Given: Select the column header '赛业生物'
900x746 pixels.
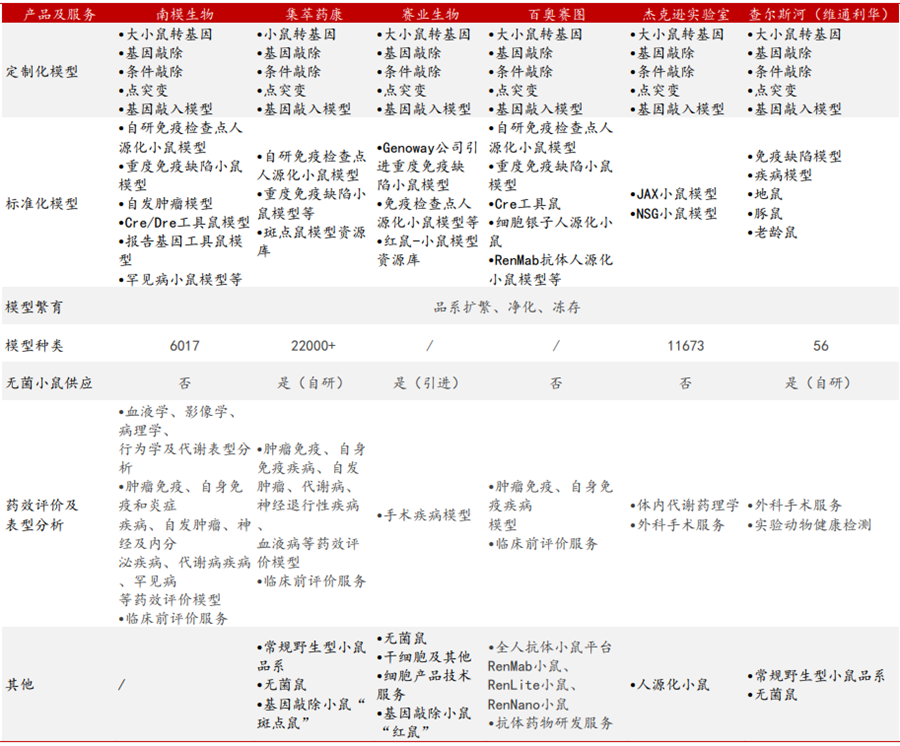Looking at the screenshot, I should coord(430,14).
